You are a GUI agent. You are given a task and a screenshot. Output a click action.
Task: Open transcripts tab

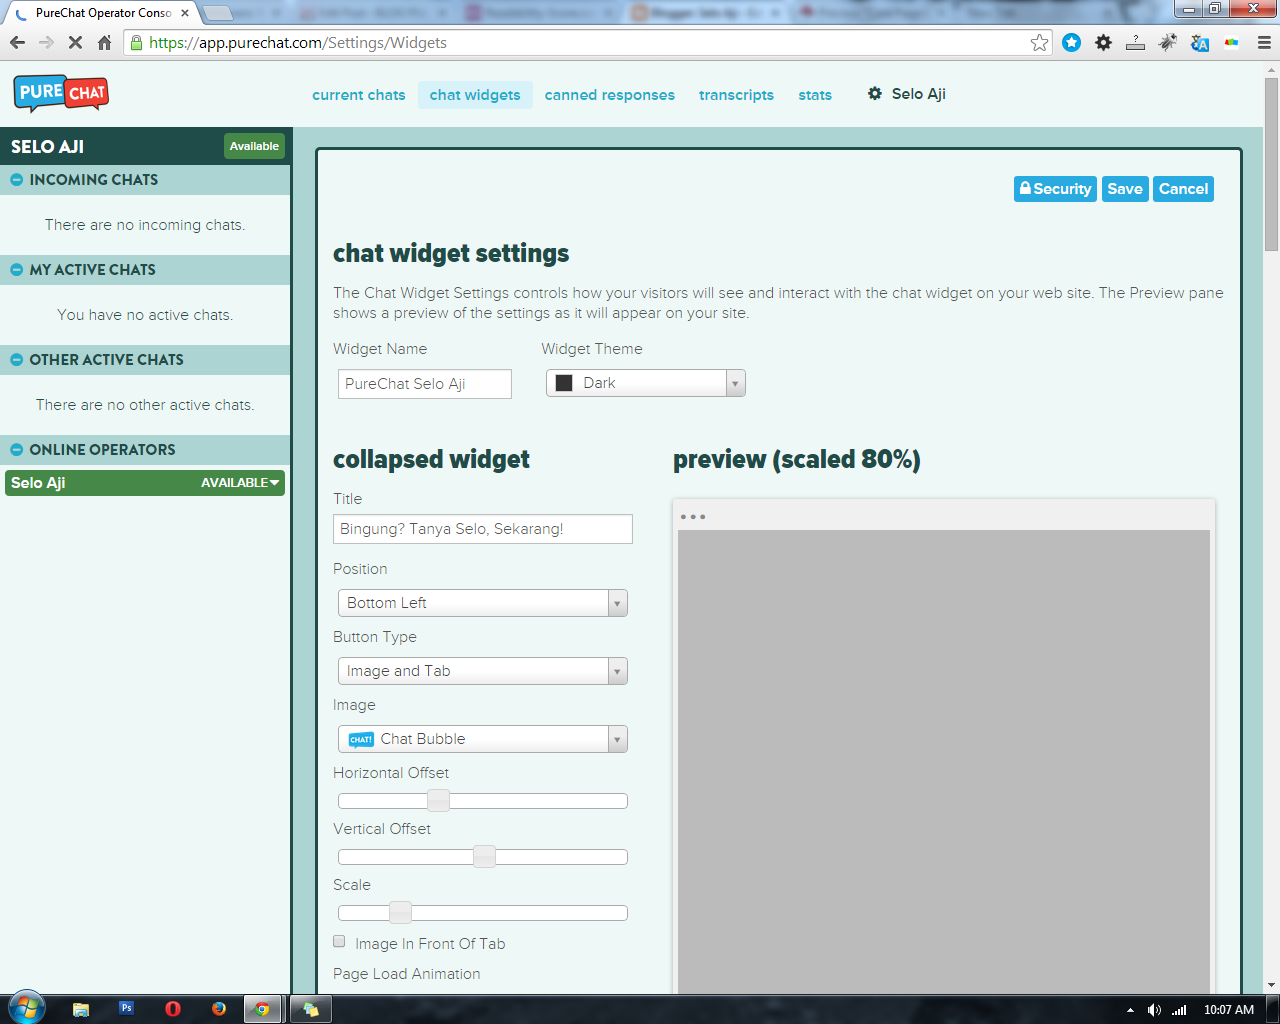click(736, 95)
